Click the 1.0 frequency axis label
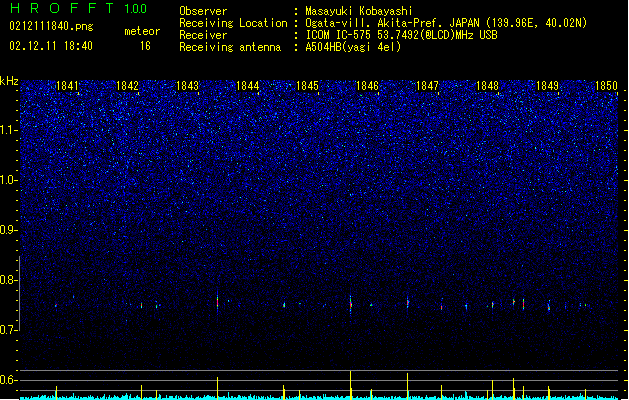This screenshot has width=629, height=400. click(8, 180)
